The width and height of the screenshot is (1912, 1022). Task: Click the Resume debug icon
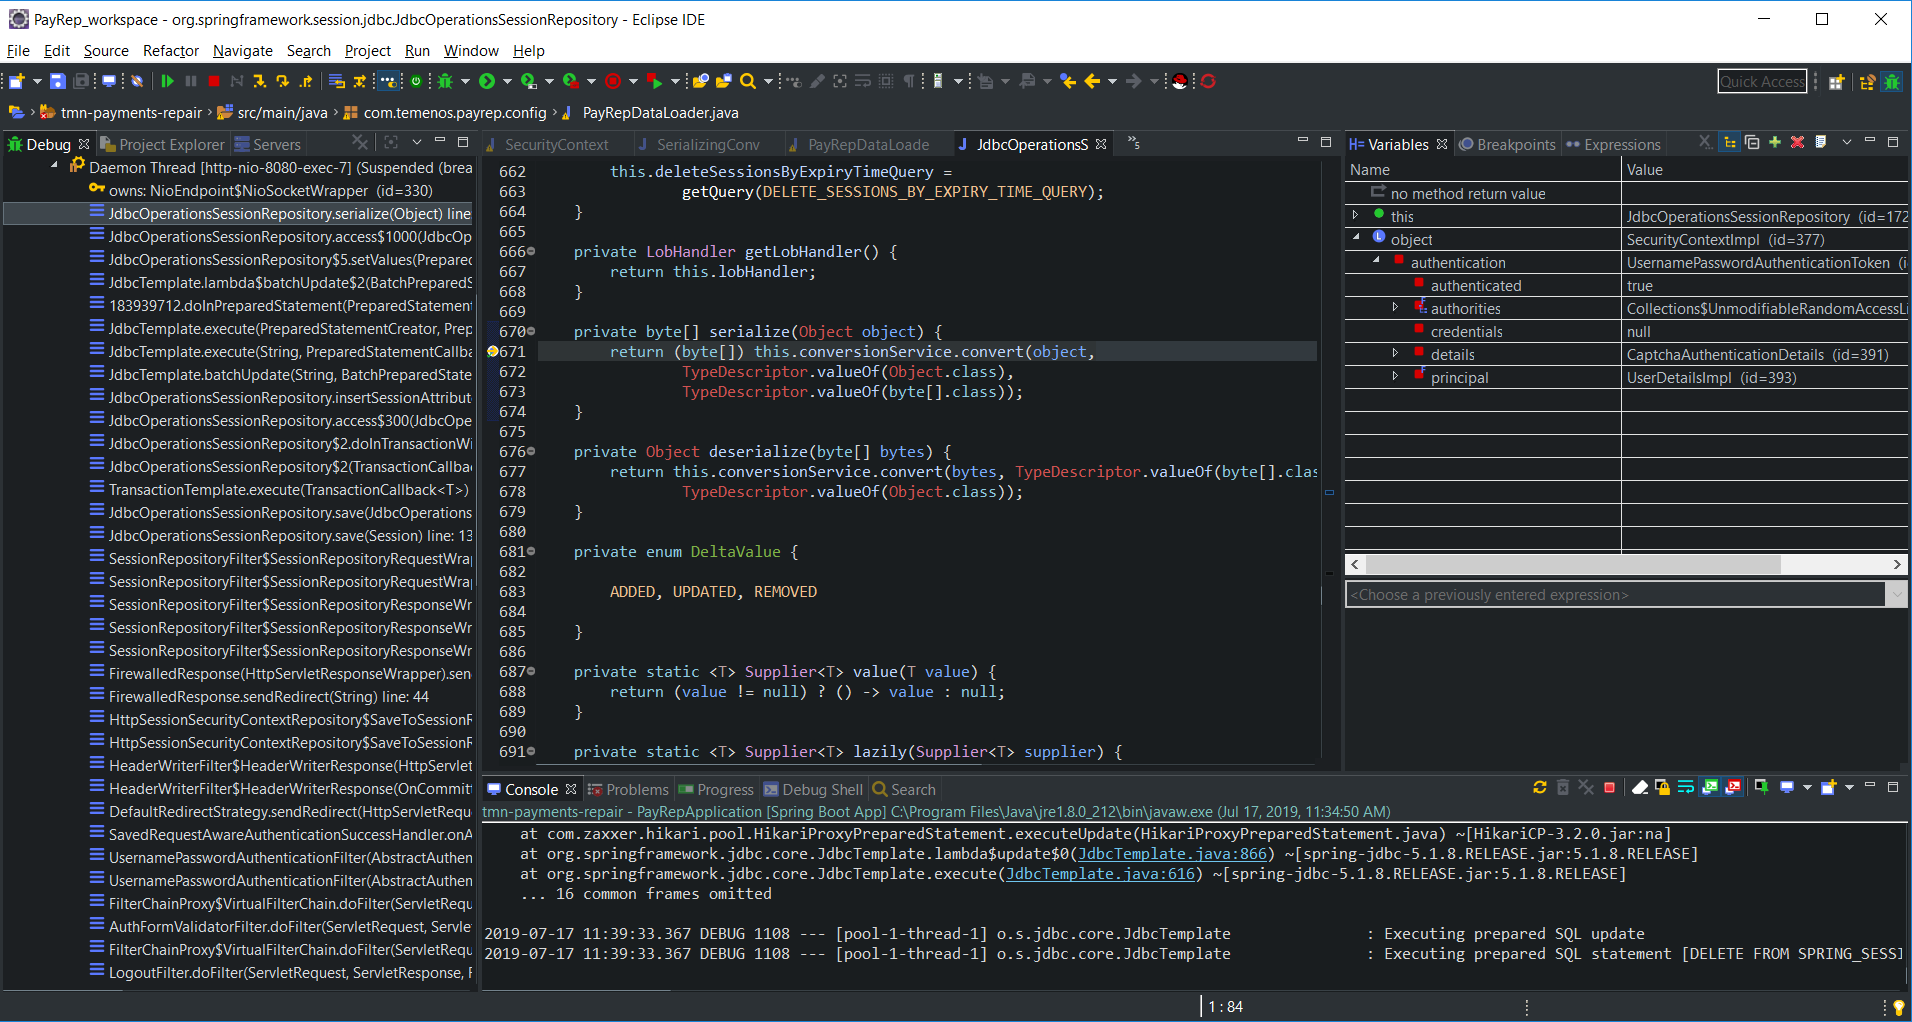pos(167,82)
